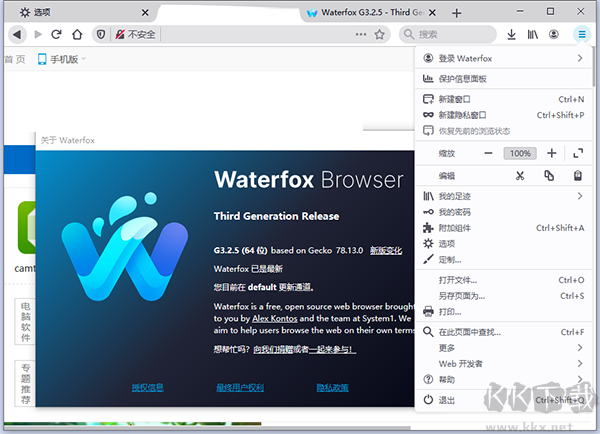The image size is (600, 434).
Task: Select 在此页面中查找... menu item
Action: [x=504, y=332]
